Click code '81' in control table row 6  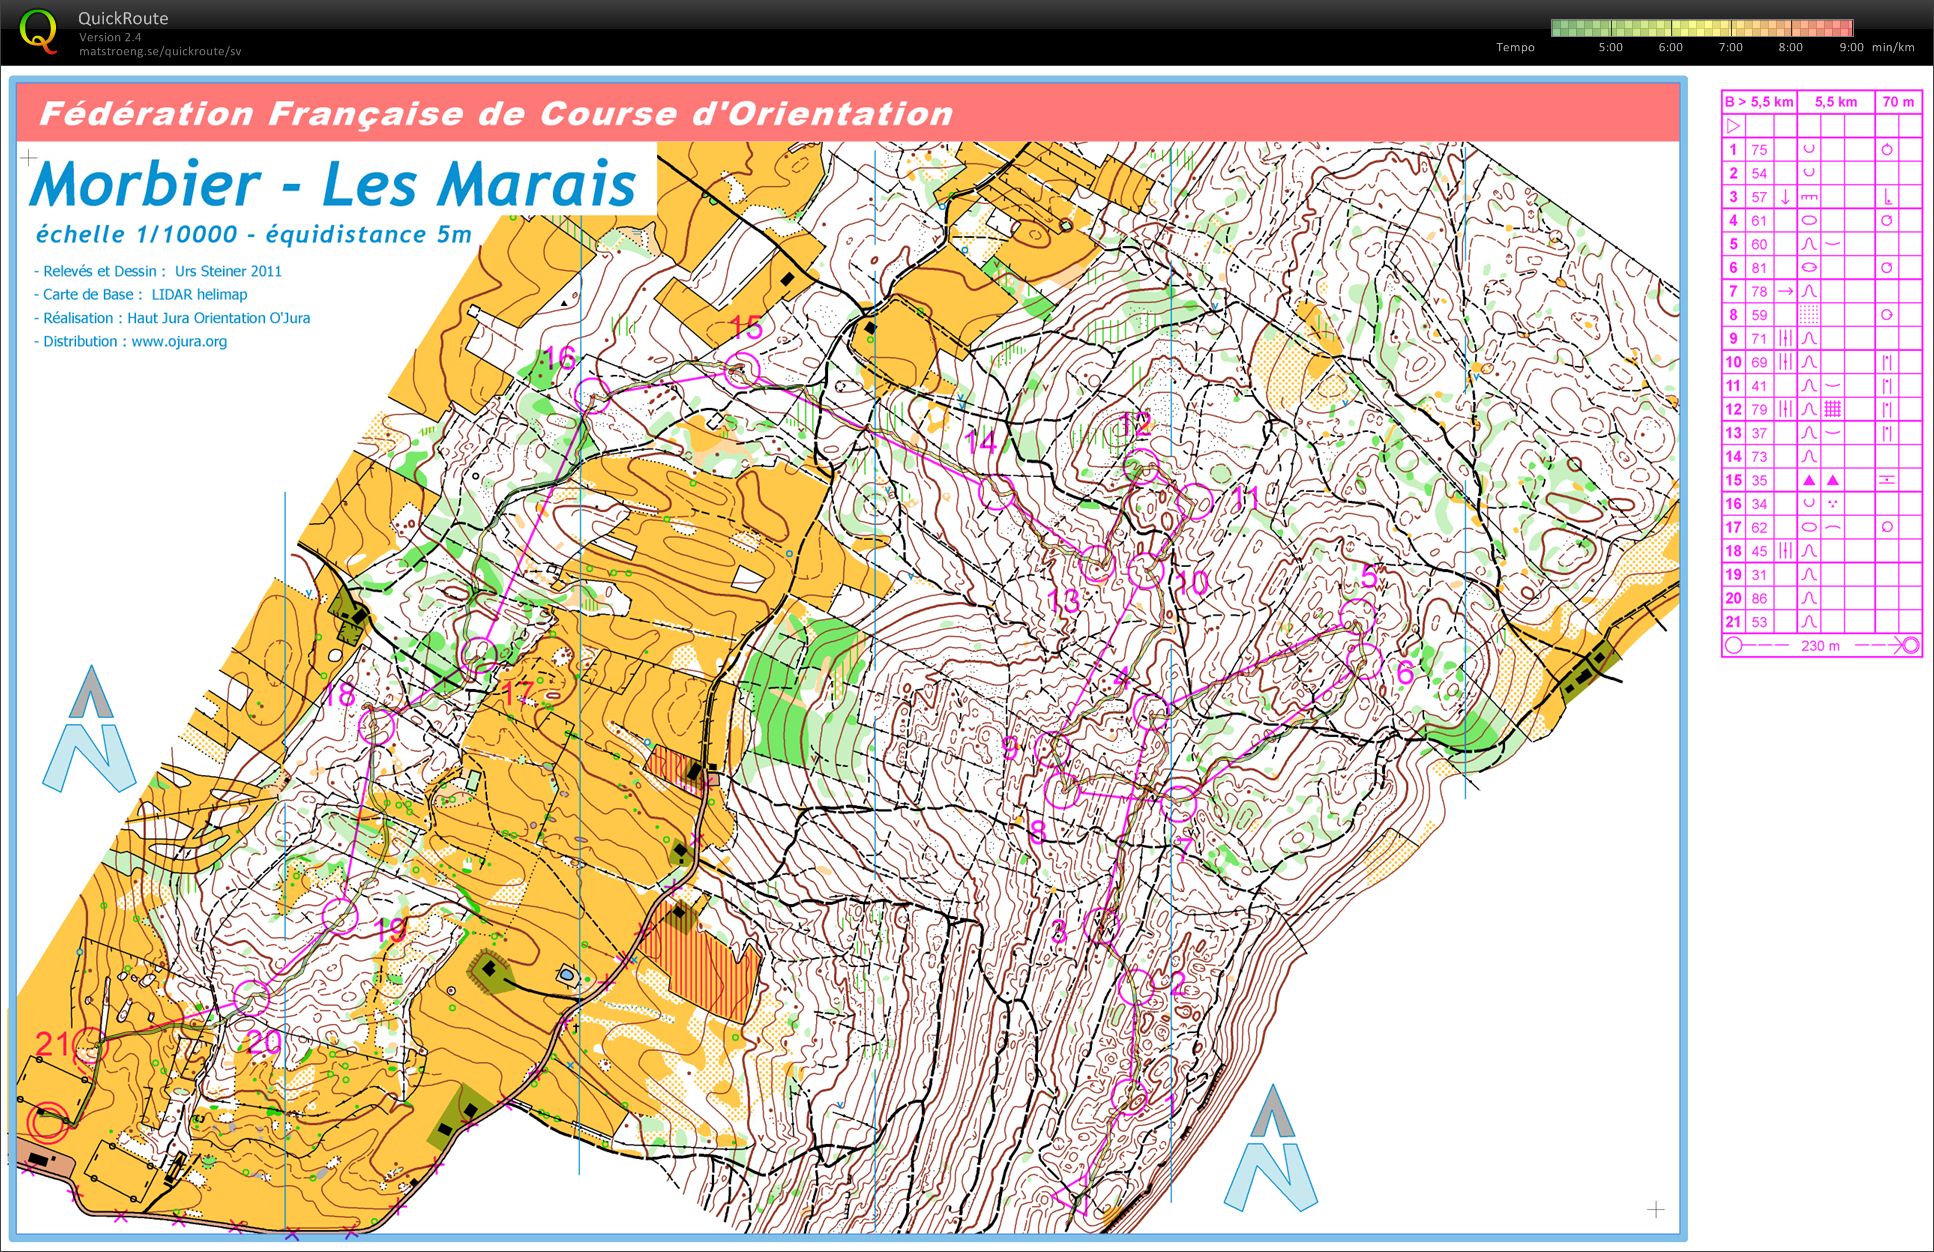pos(1759,268)
